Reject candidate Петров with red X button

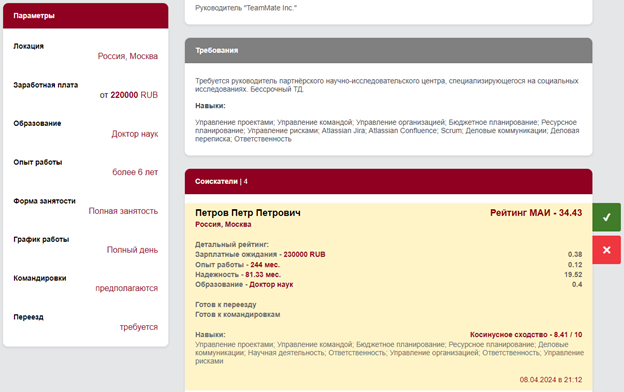[x=606, y=250]
